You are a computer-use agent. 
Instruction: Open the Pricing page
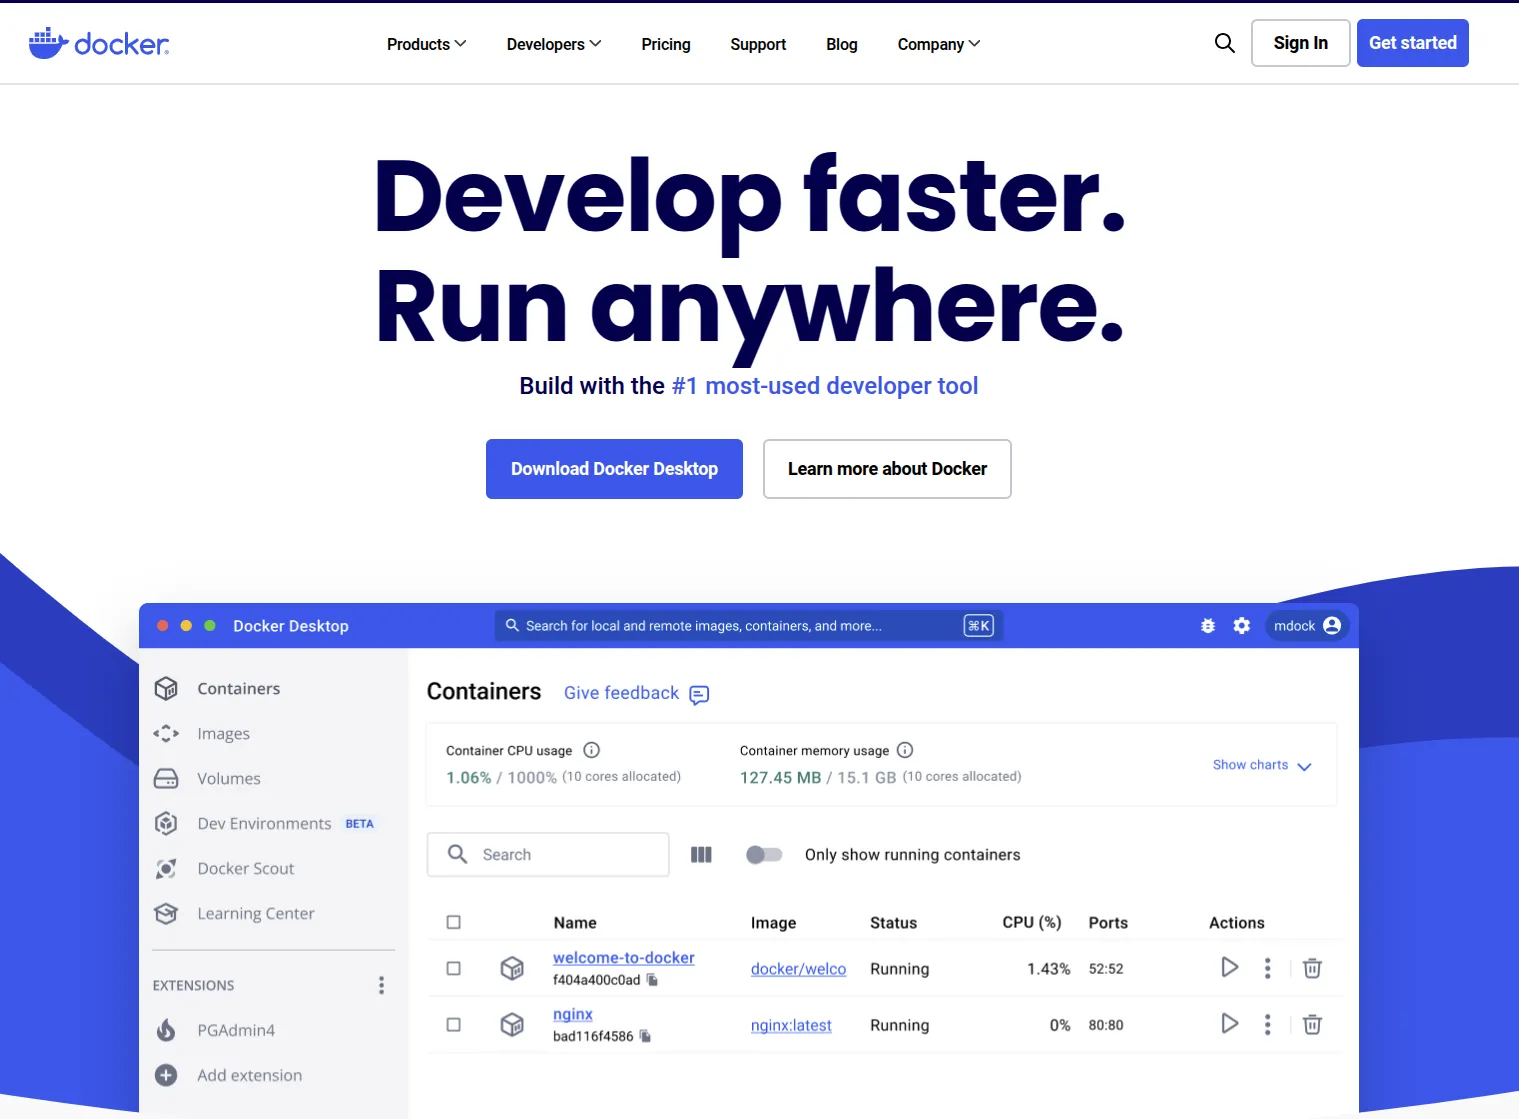(666, 44)
